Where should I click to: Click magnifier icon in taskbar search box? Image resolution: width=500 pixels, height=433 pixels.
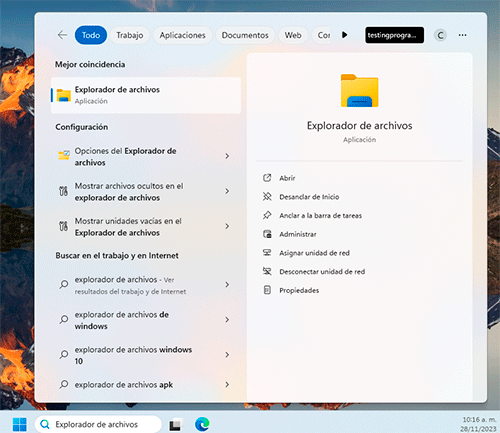45,424
